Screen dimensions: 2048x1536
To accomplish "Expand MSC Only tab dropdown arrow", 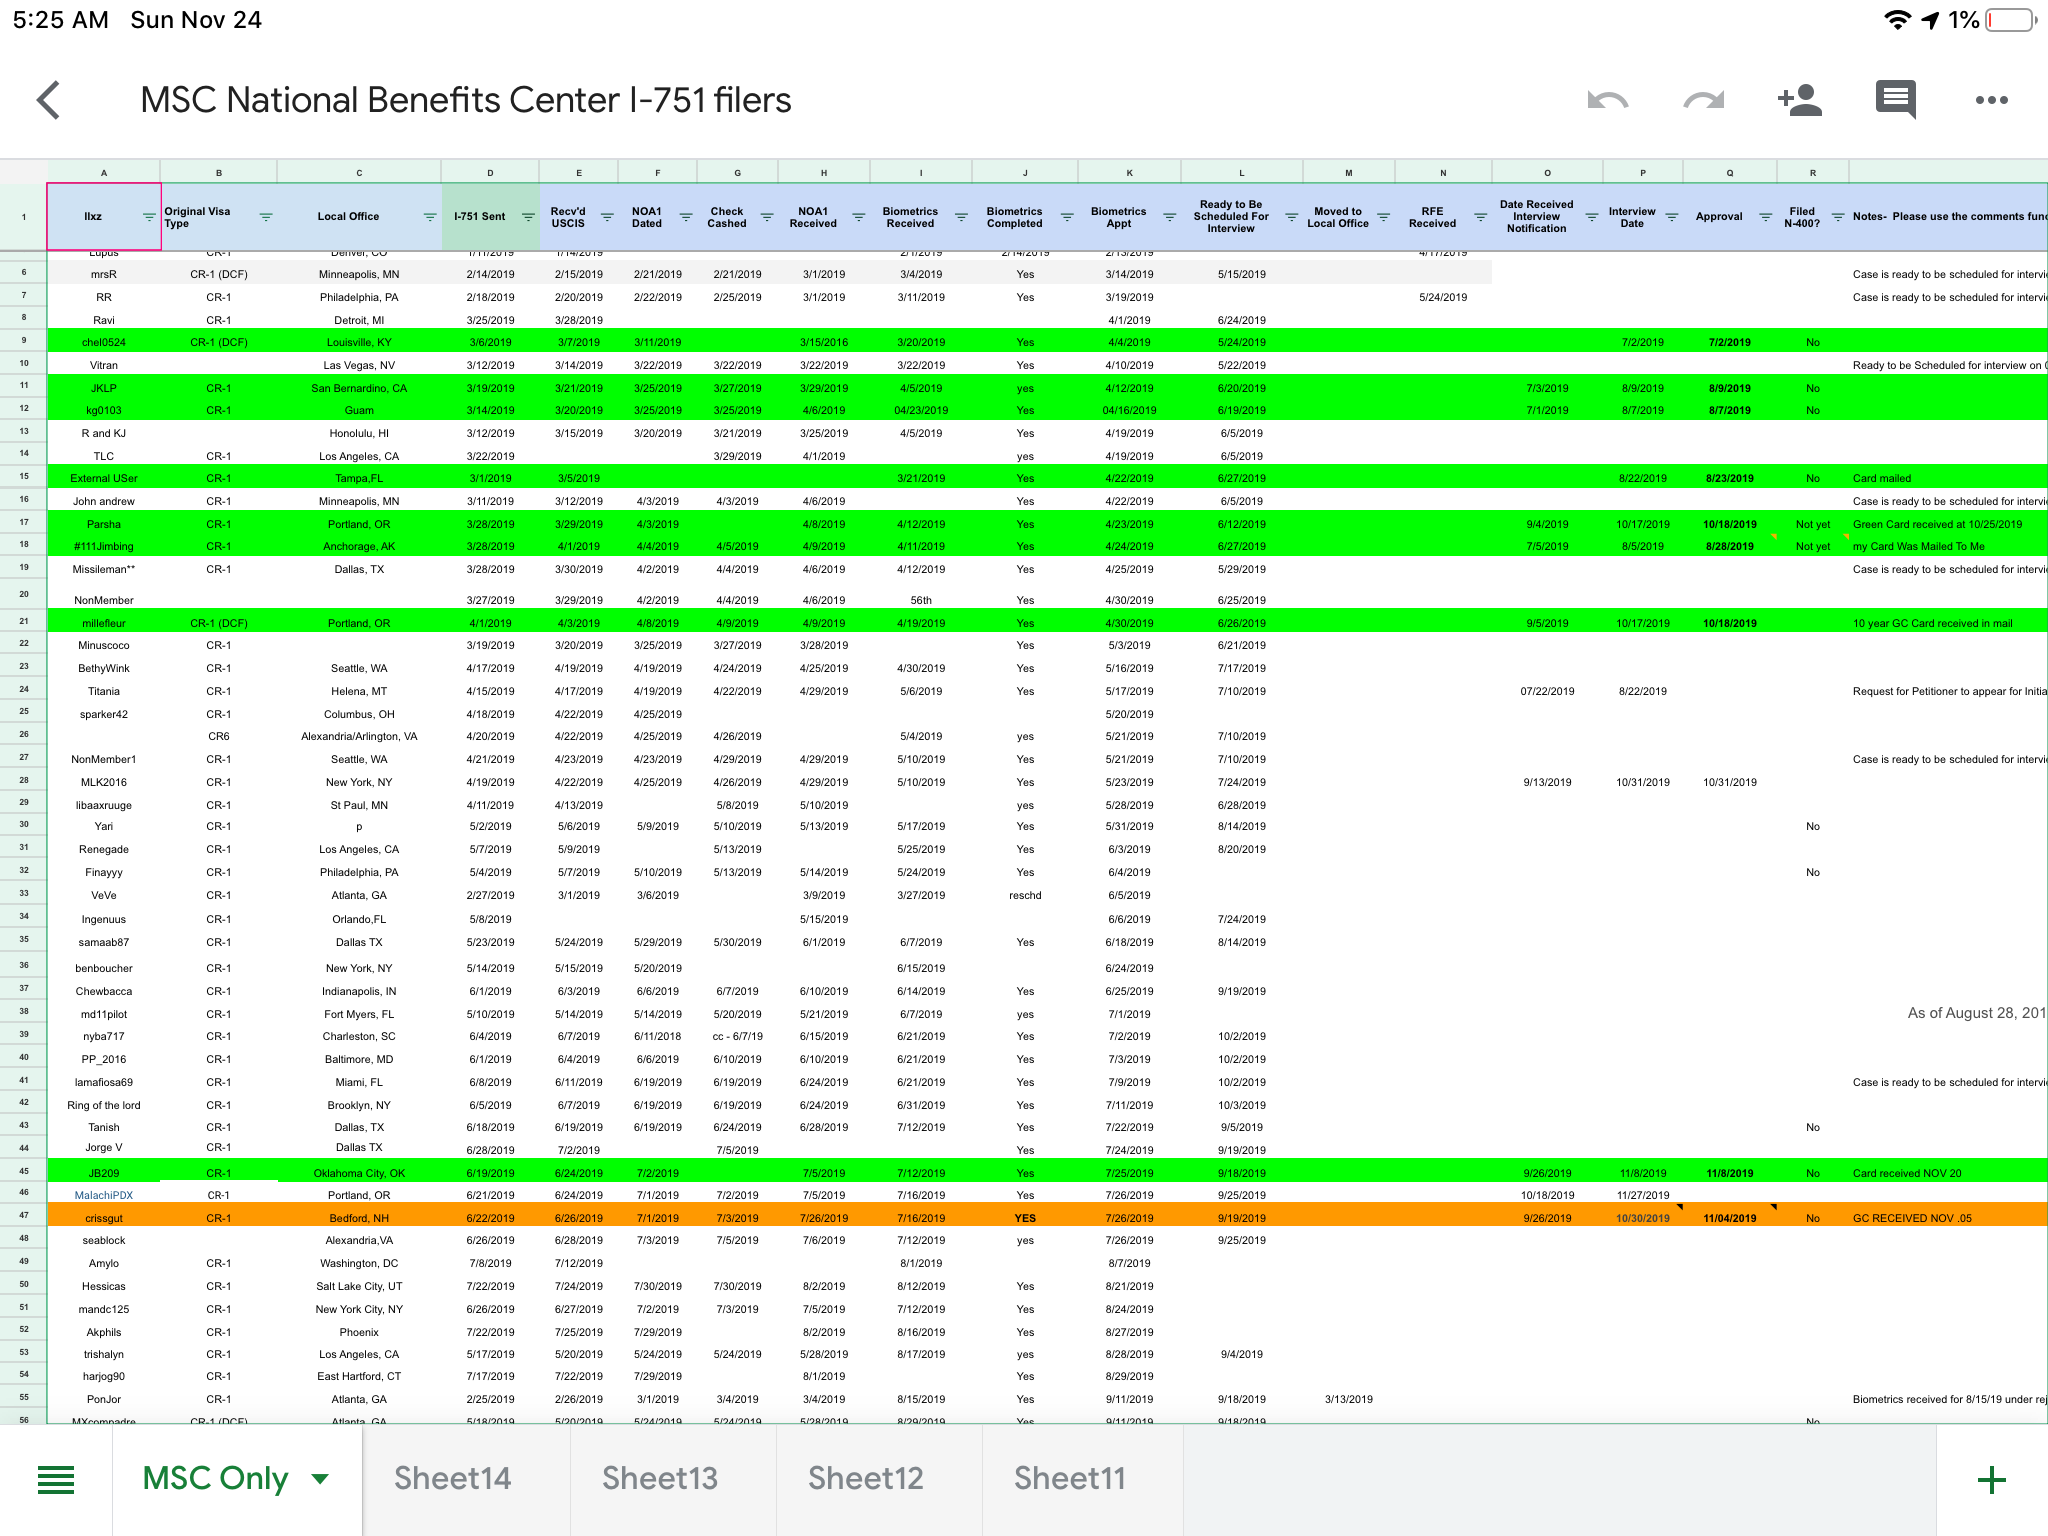I will tap(320, 1479).
